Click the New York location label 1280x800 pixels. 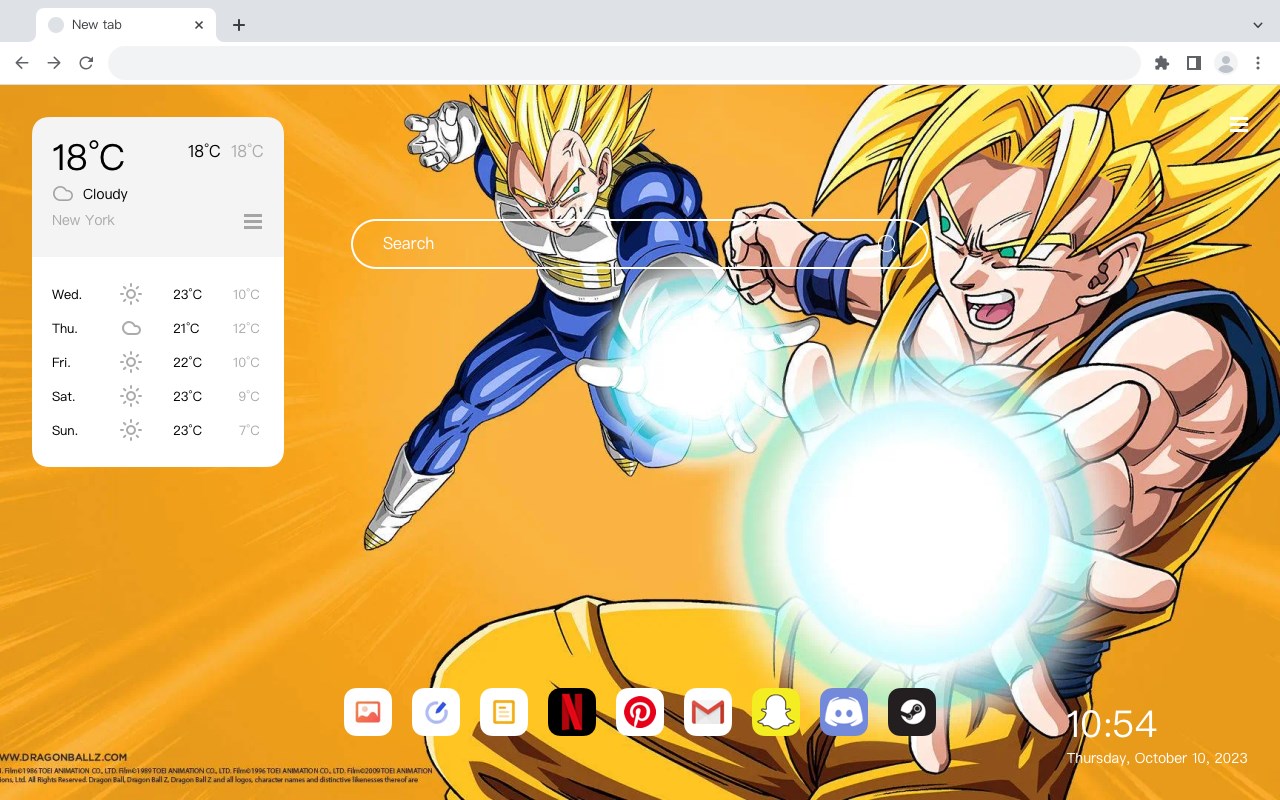(83, 220)
